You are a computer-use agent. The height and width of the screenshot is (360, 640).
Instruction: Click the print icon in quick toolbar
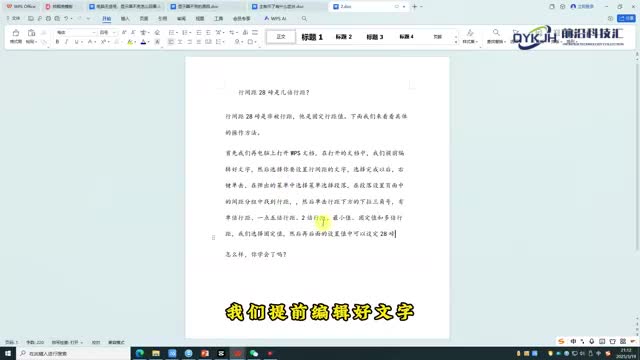point(48,18)
